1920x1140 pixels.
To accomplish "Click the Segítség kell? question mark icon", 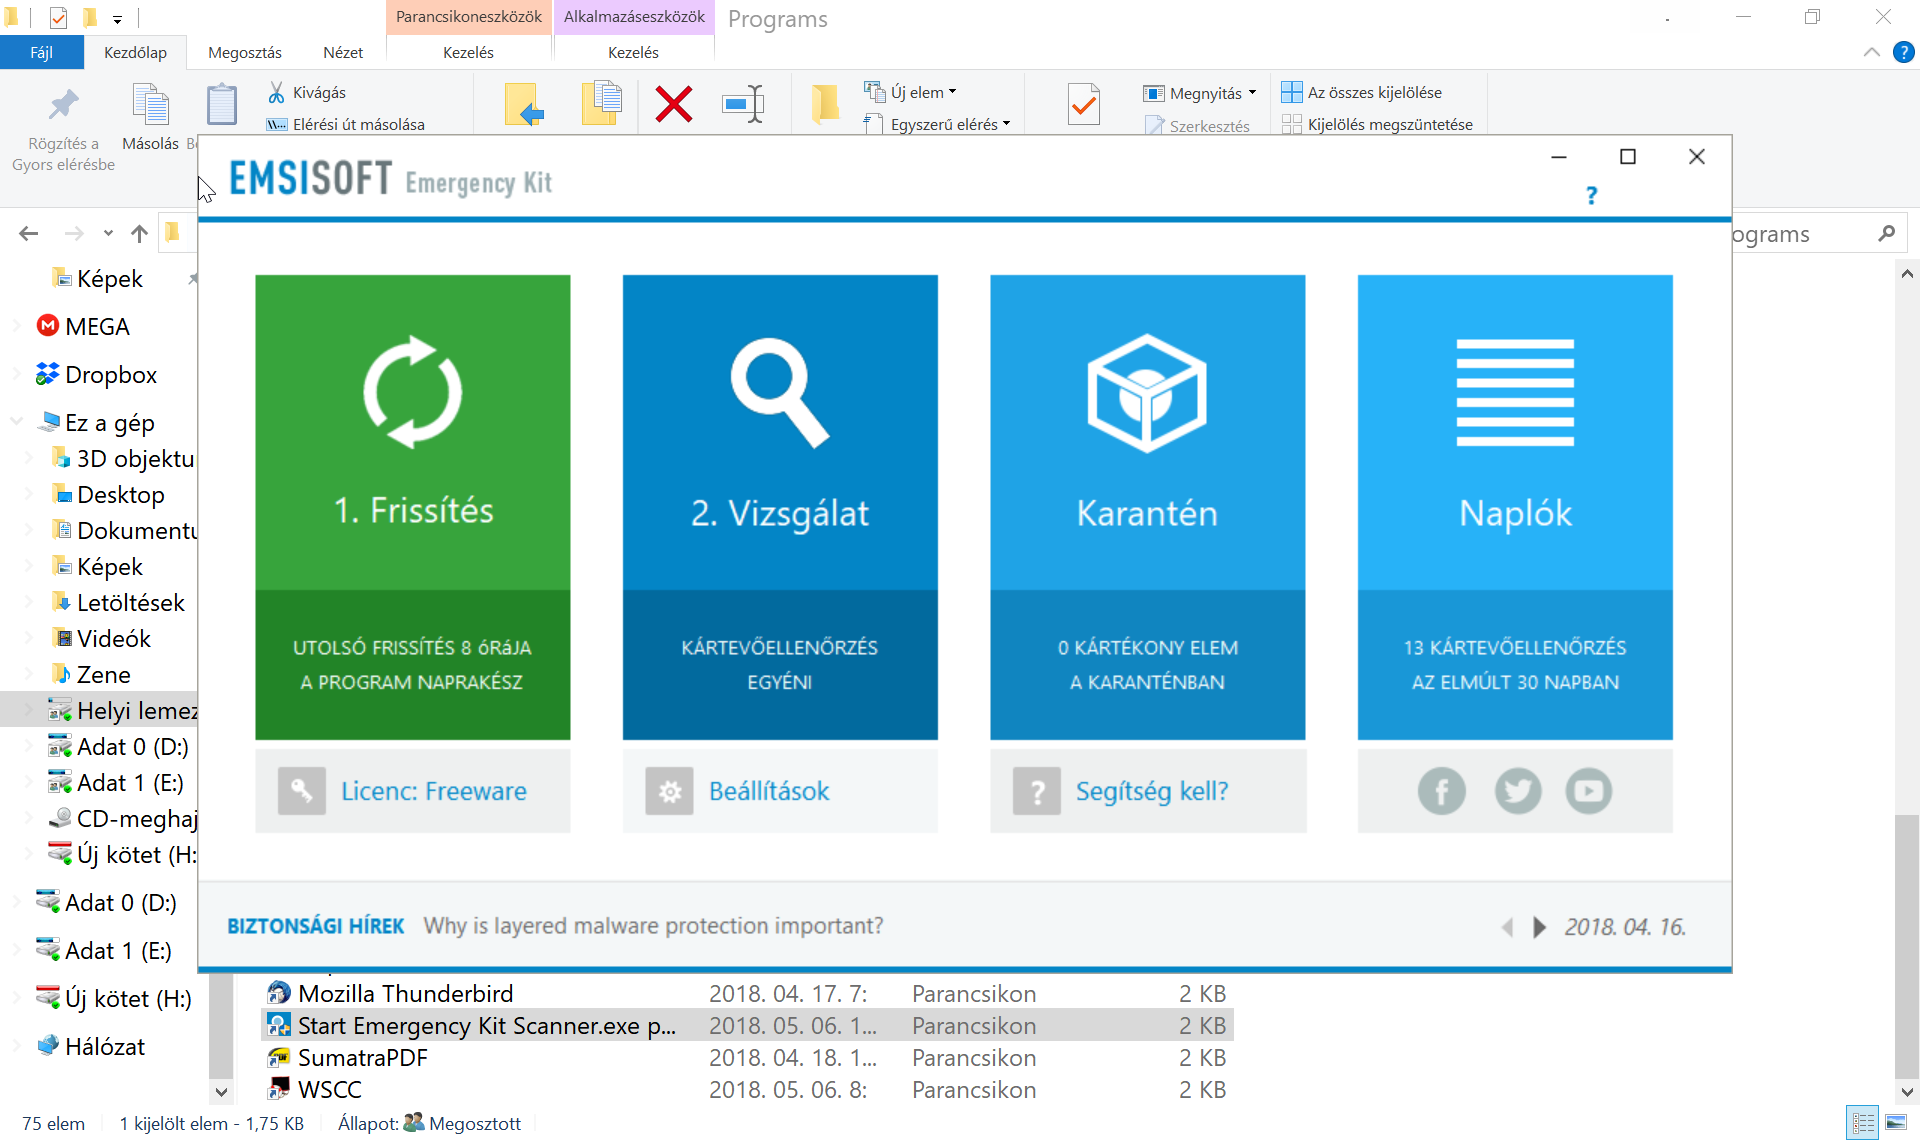I will coord(1037,791).
